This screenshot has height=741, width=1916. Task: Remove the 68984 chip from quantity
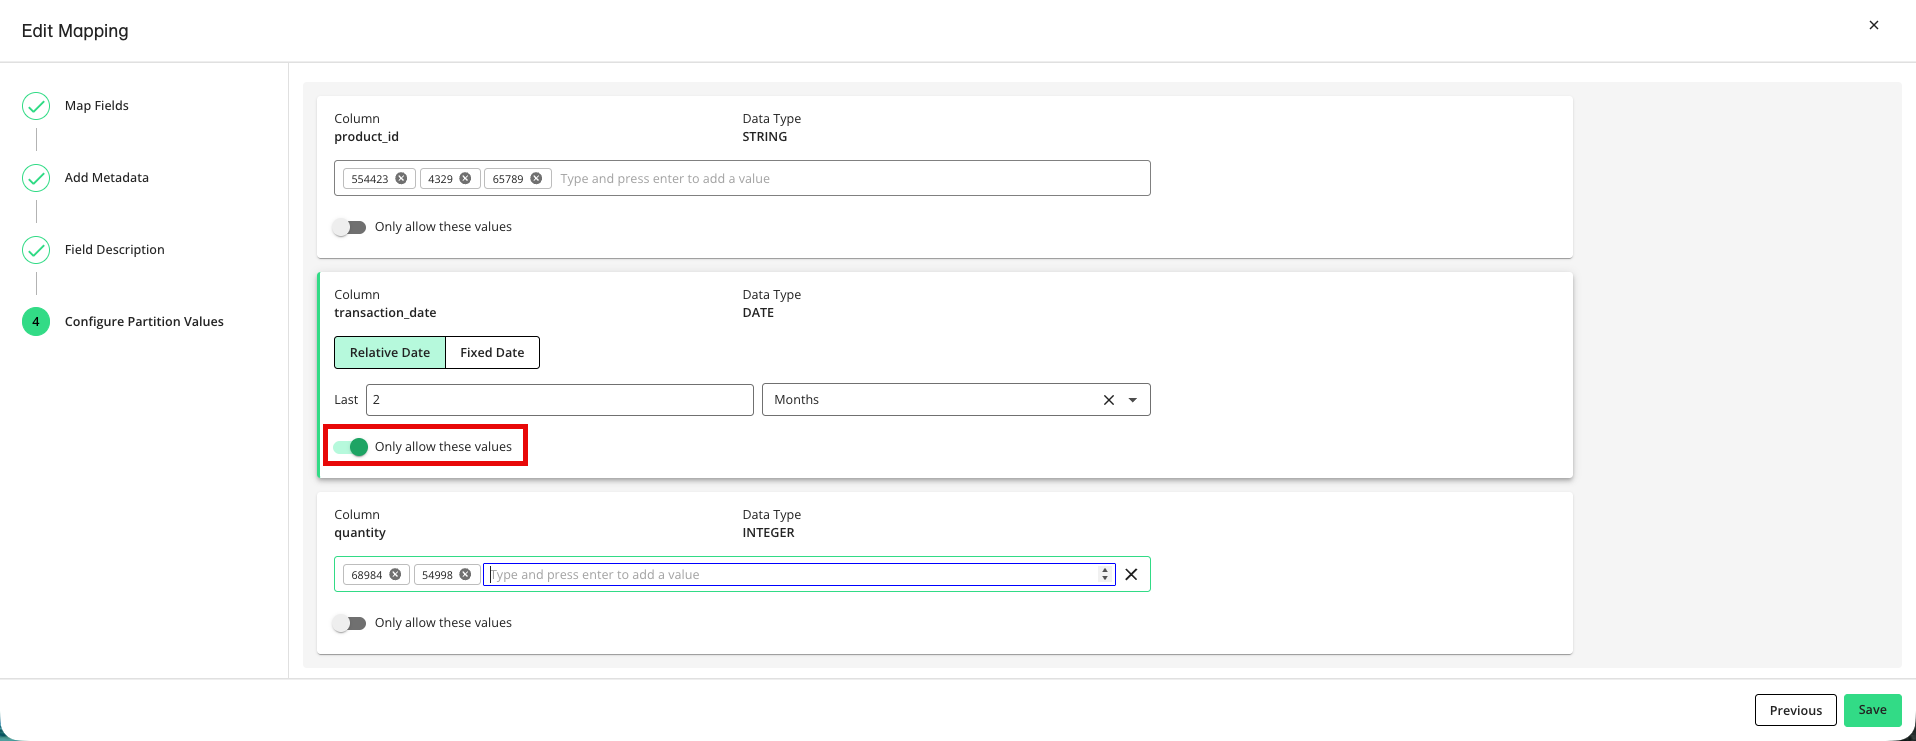pos(395,575)
